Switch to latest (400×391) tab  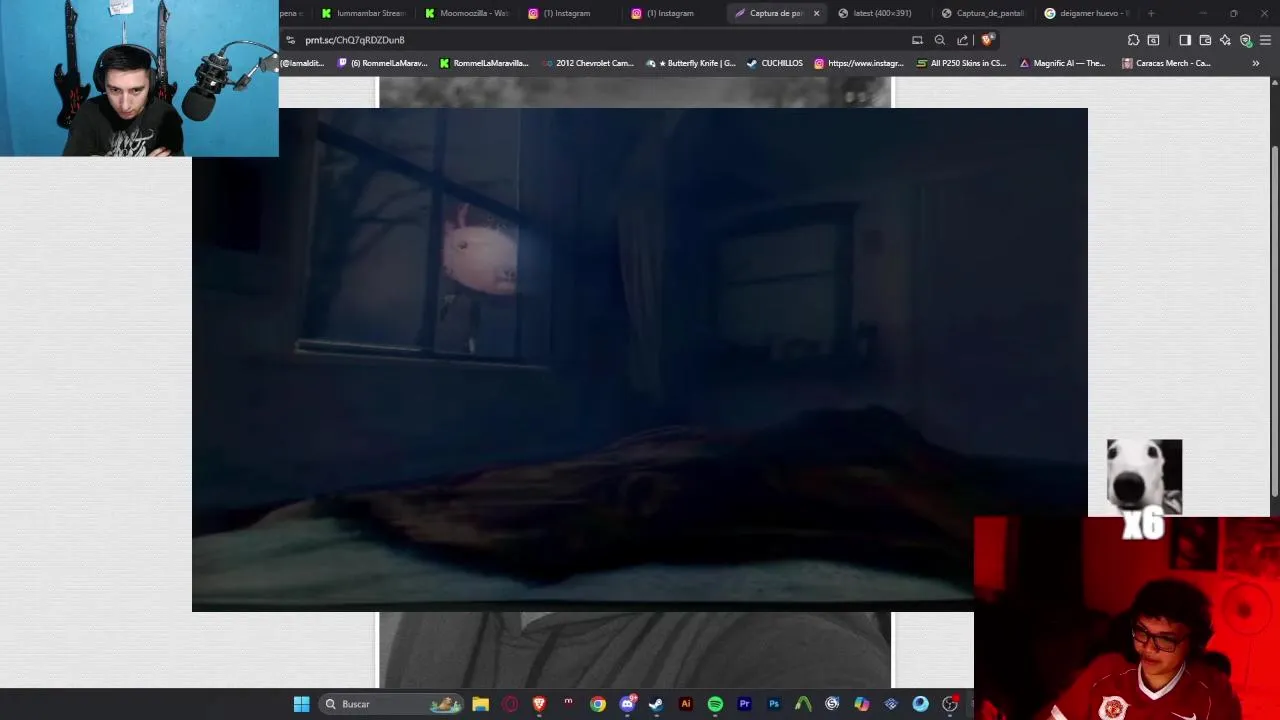pyautogui.click(x=880, y=13)
